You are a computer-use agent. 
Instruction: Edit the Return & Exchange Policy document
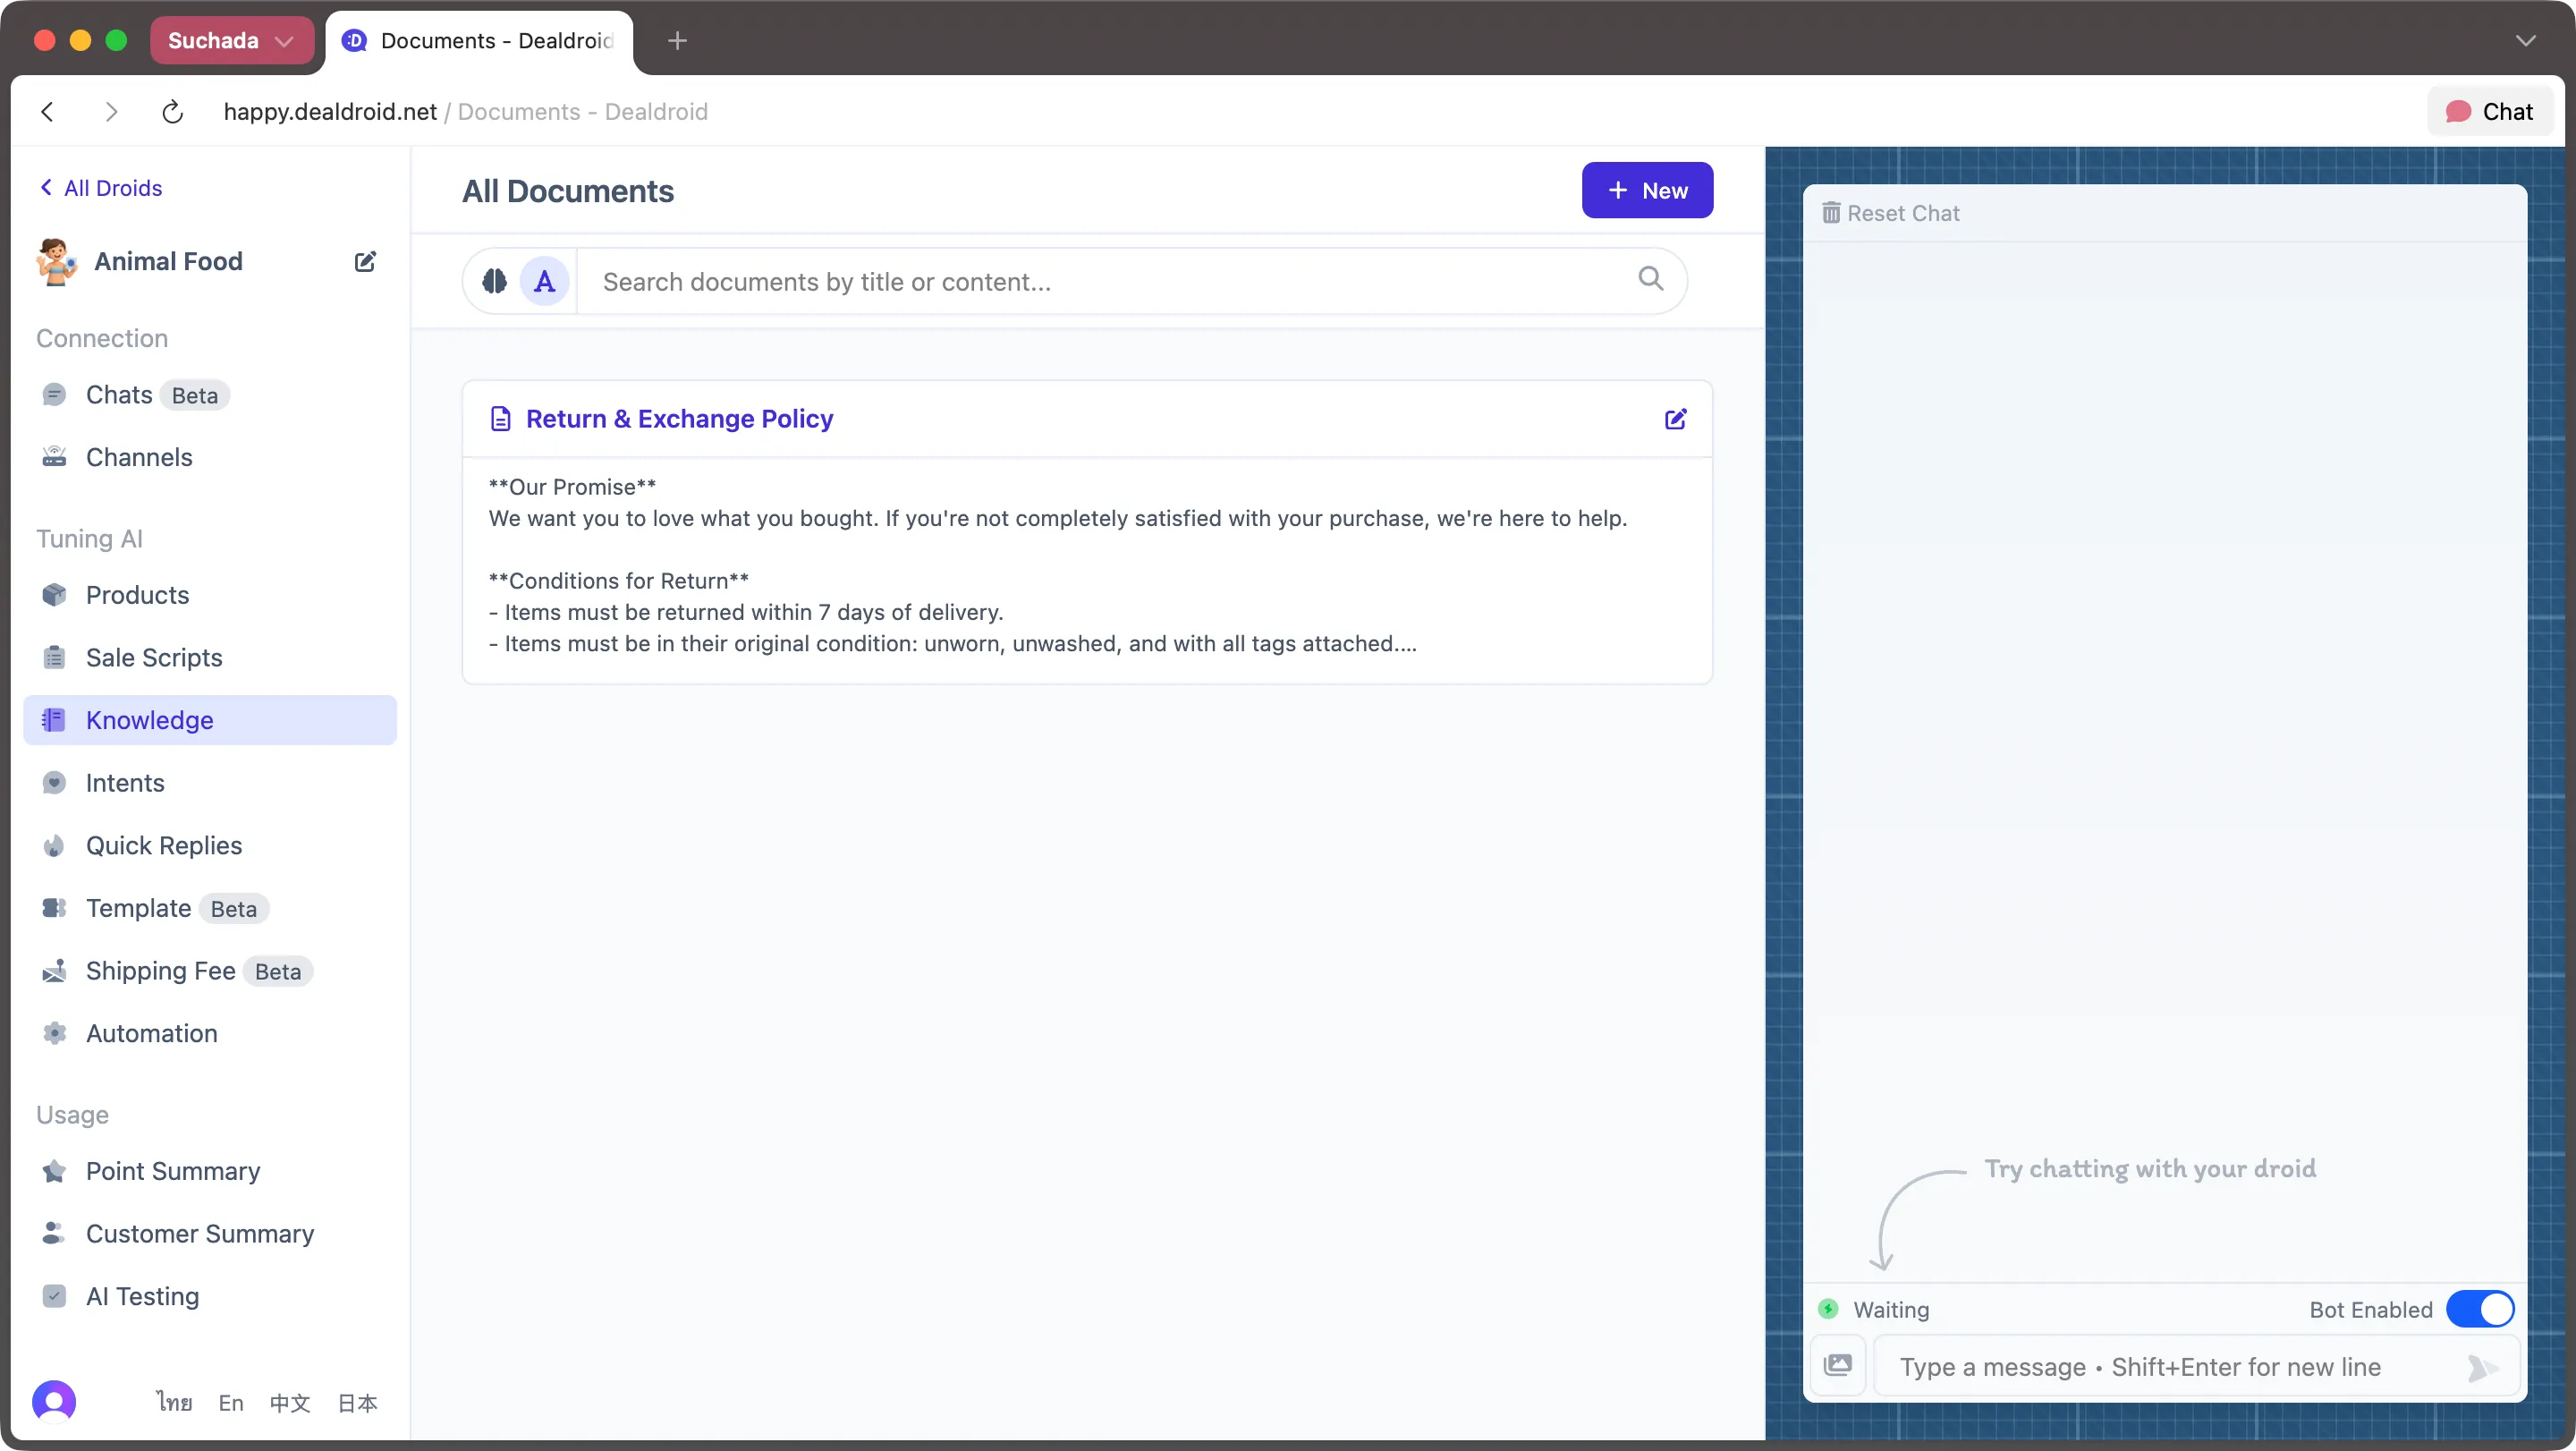coord(1675,419)
